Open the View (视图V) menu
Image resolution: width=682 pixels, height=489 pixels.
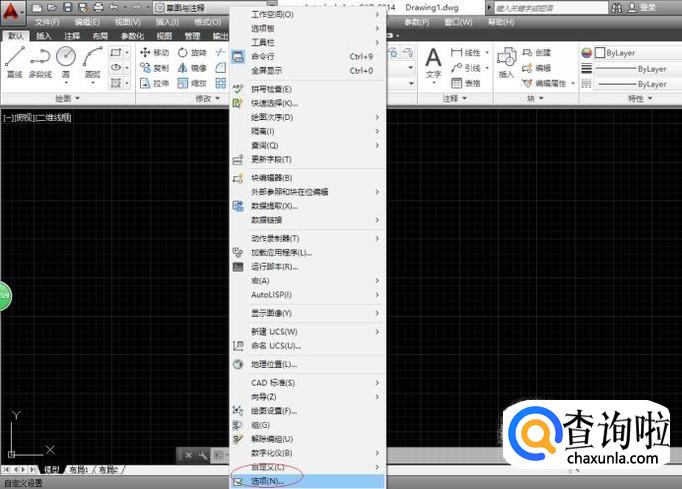coord(127,22)
